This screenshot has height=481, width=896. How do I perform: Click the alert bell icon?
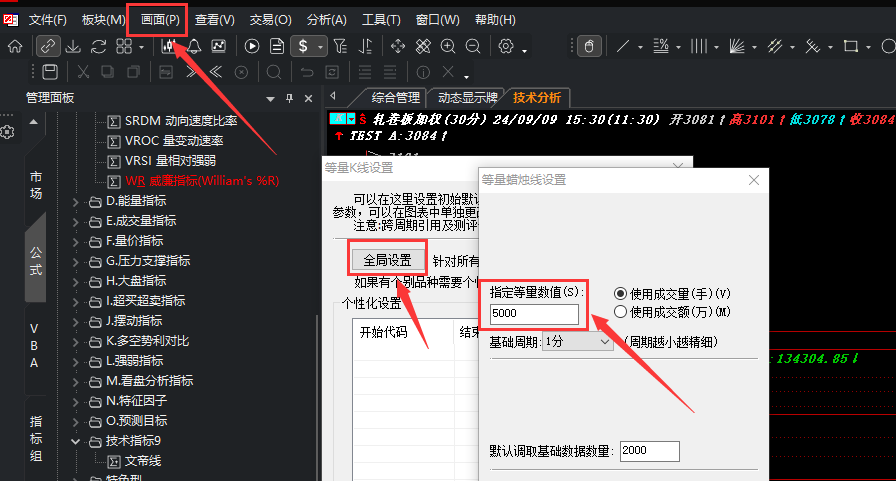[x=194, y=46]
